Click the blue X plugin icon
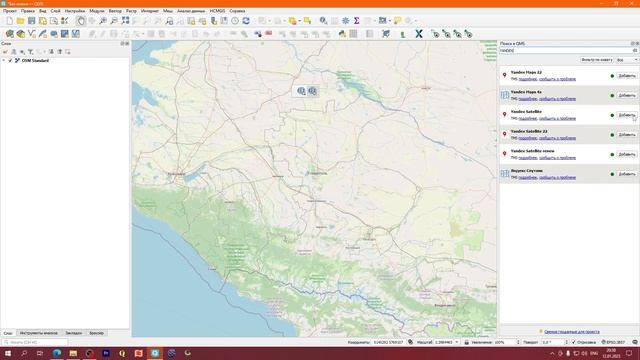Image resolution: width=640 pixels, height=360 pixels. pos(419,34)
